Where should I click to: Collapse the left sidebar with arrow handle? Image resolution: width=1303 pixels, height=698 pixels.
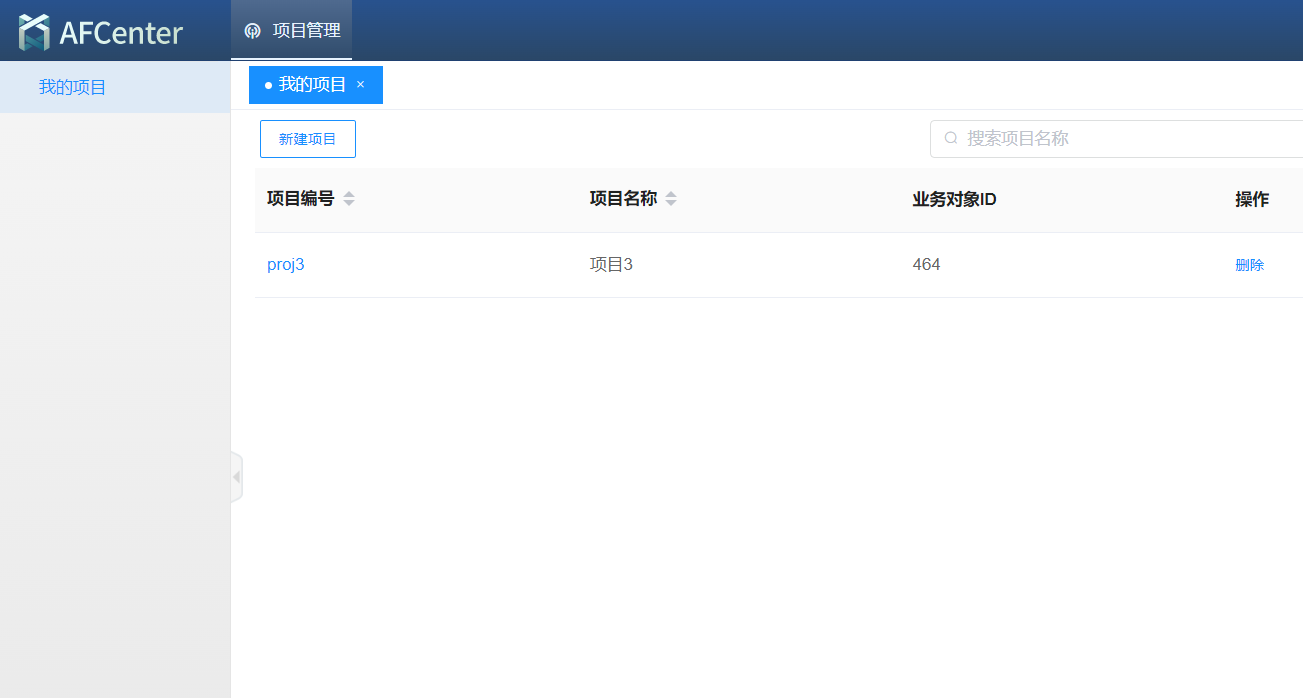[236, 477]
